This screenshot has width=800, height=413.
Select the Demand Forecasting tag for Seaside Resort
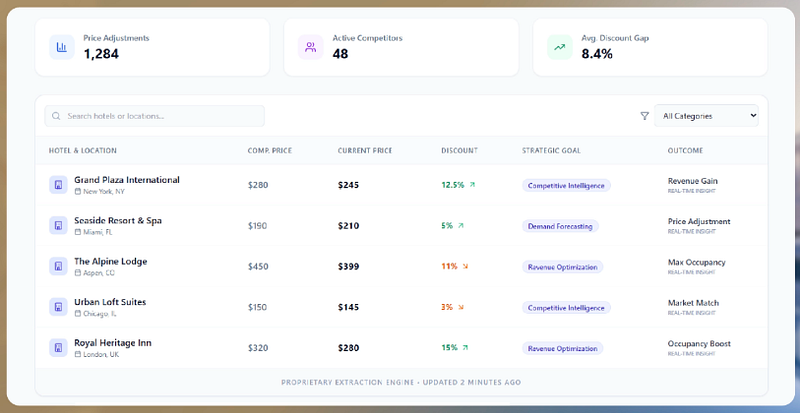(x=560, y=226)
